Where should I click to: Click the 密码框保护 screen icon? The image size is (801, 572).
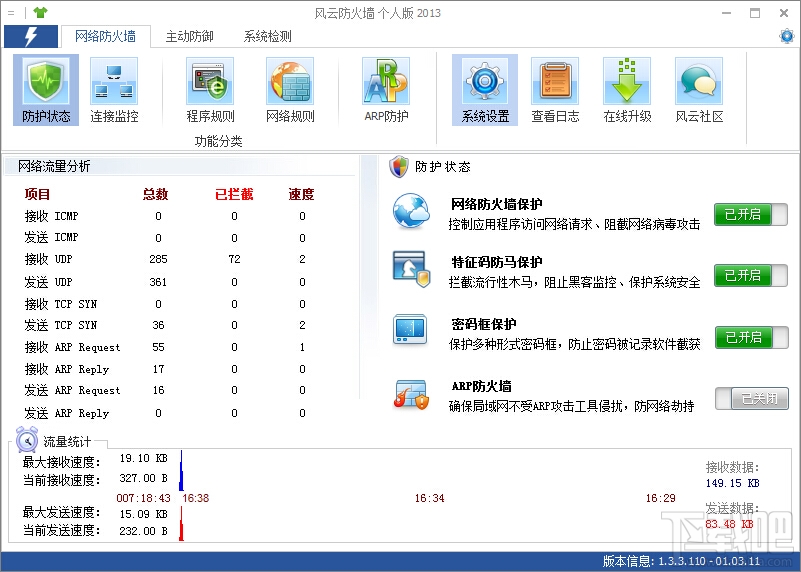pos(410,330)
